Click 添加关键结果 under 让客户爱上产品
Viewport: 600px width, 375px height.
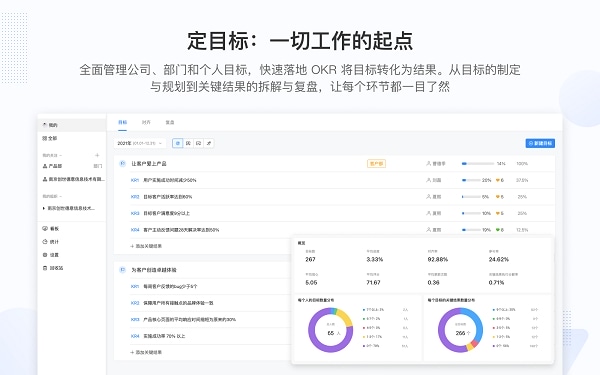coord(146,246)
